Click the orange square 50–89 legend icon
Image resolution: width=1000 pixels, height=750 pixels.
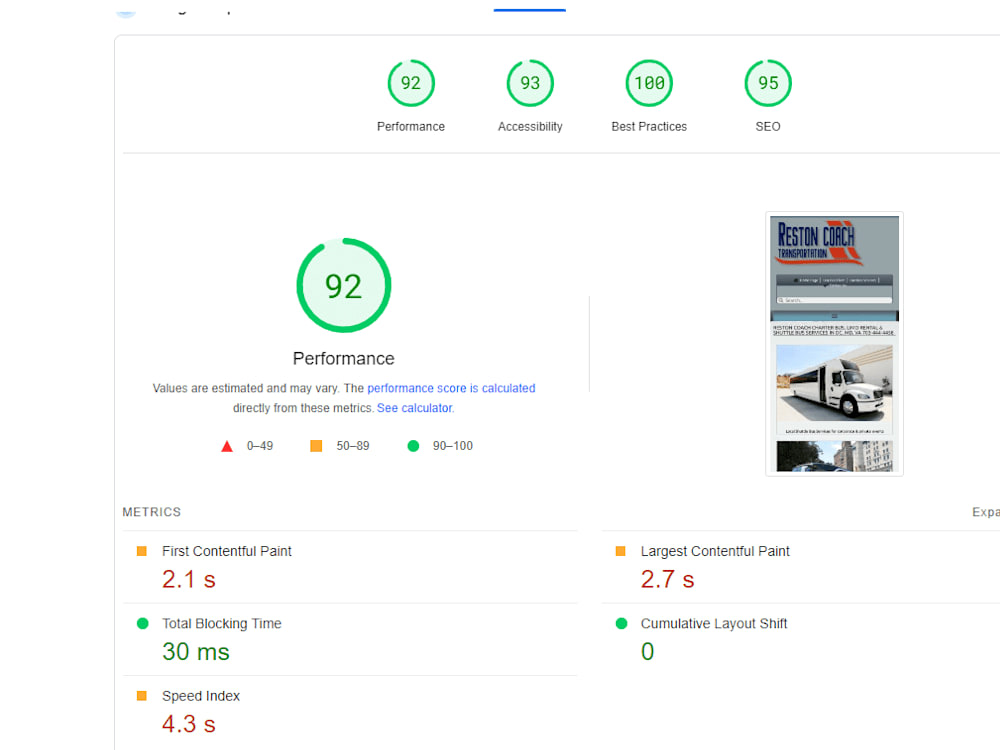pos(316,446)
